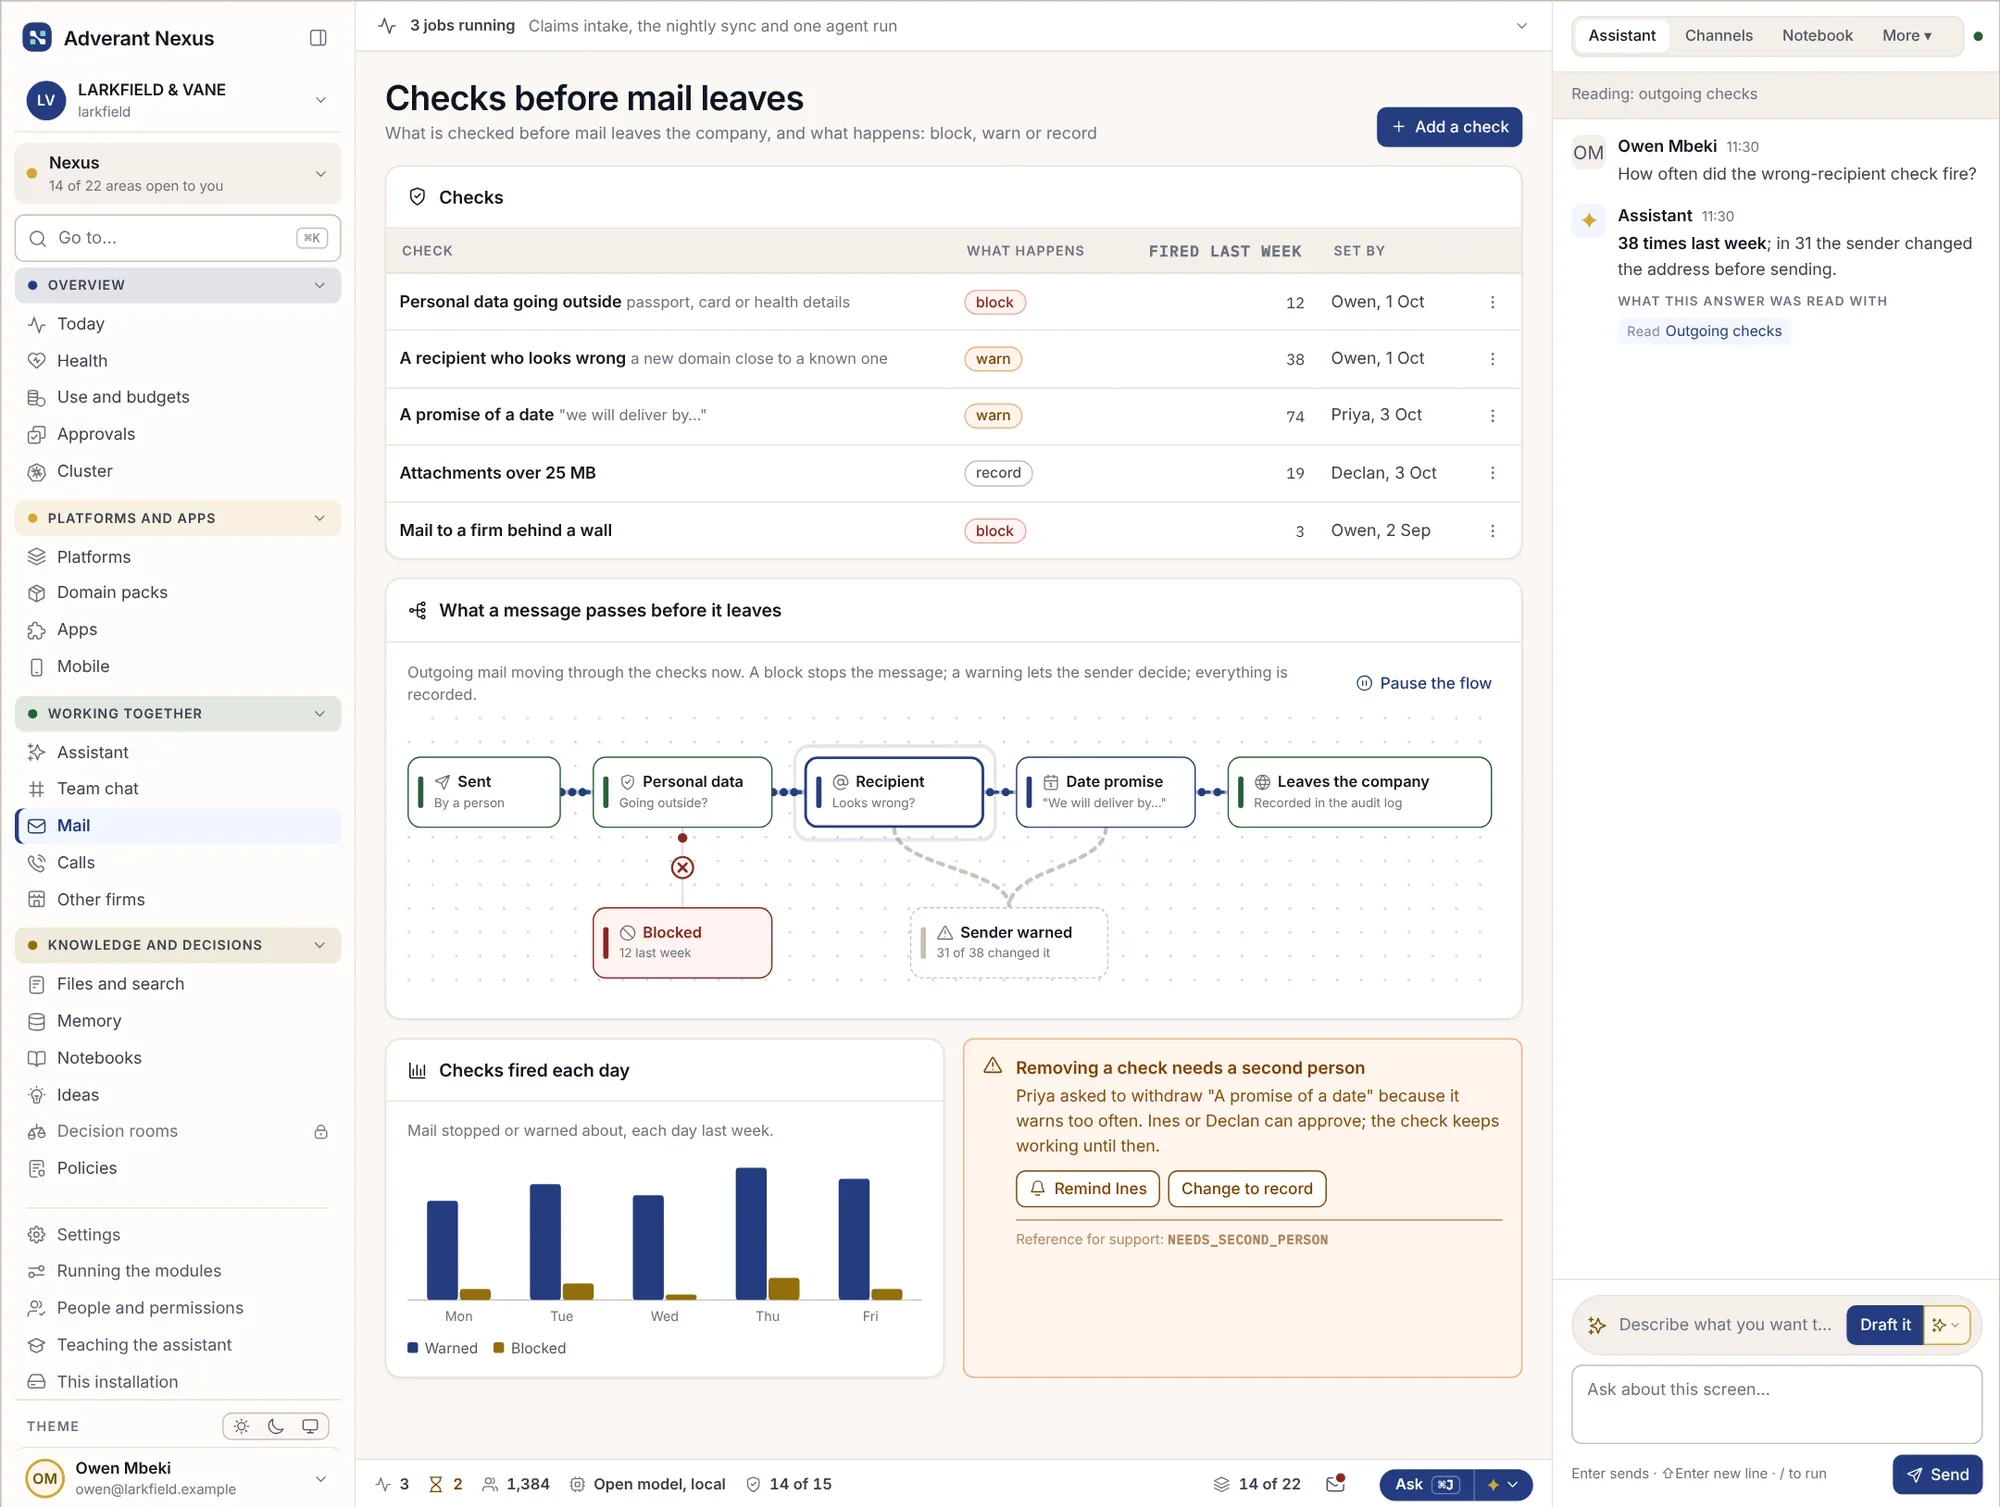Click the layers 14 of 22 status indicator
This screenshot has width=2000, height=1507.
pos(1257,1484)
